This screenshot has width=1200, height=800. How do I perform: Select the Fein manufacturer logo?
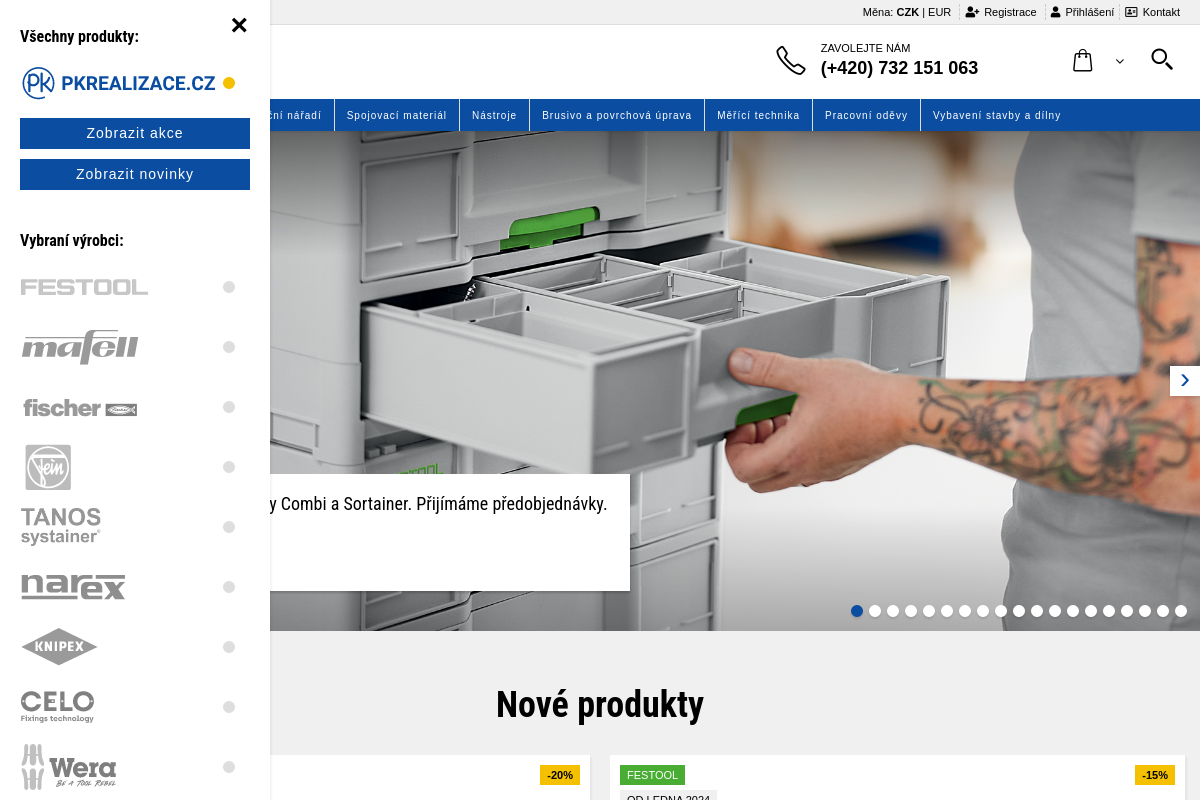48,467
